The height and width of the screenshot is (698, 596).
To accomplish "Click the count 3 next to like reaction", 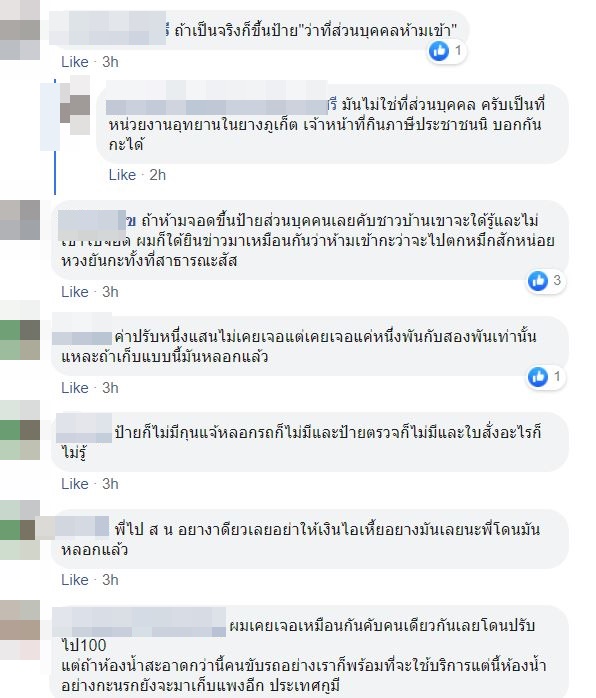I will [557, 280].
